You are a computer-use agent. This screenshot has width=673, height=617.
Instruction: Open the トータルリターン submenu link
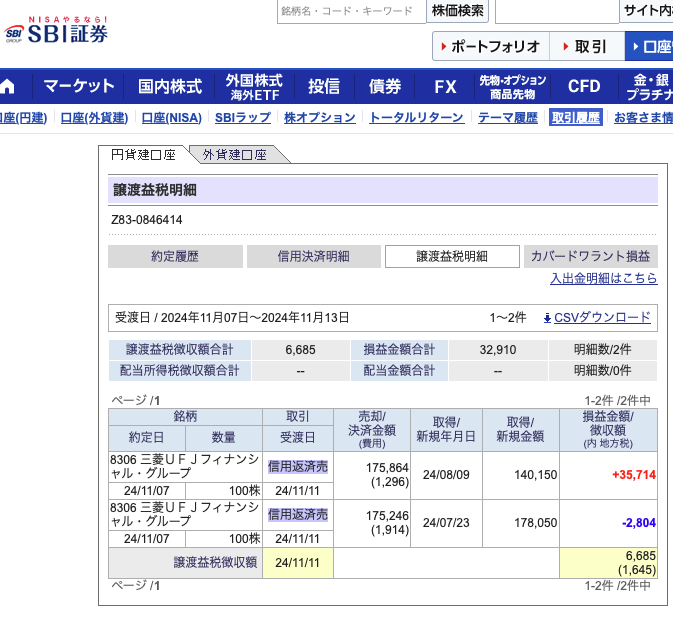coord(416,118)
